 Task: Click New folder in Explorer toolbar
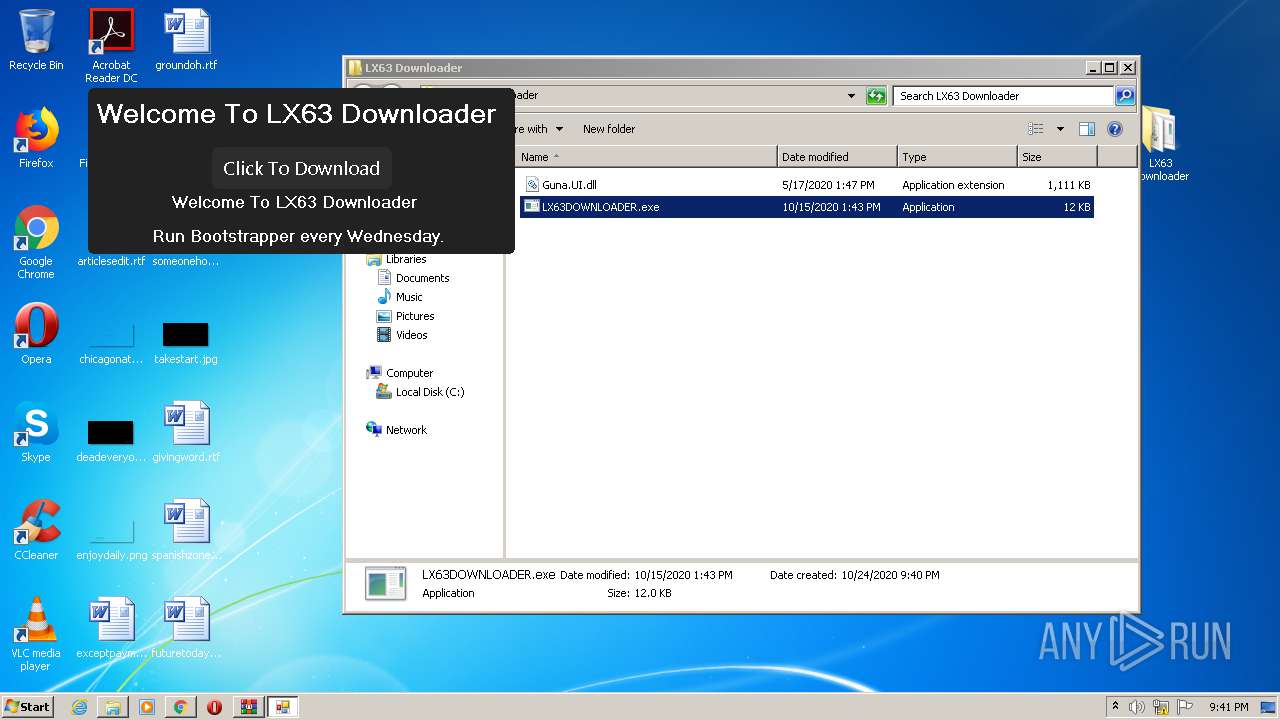click(609, 129)
